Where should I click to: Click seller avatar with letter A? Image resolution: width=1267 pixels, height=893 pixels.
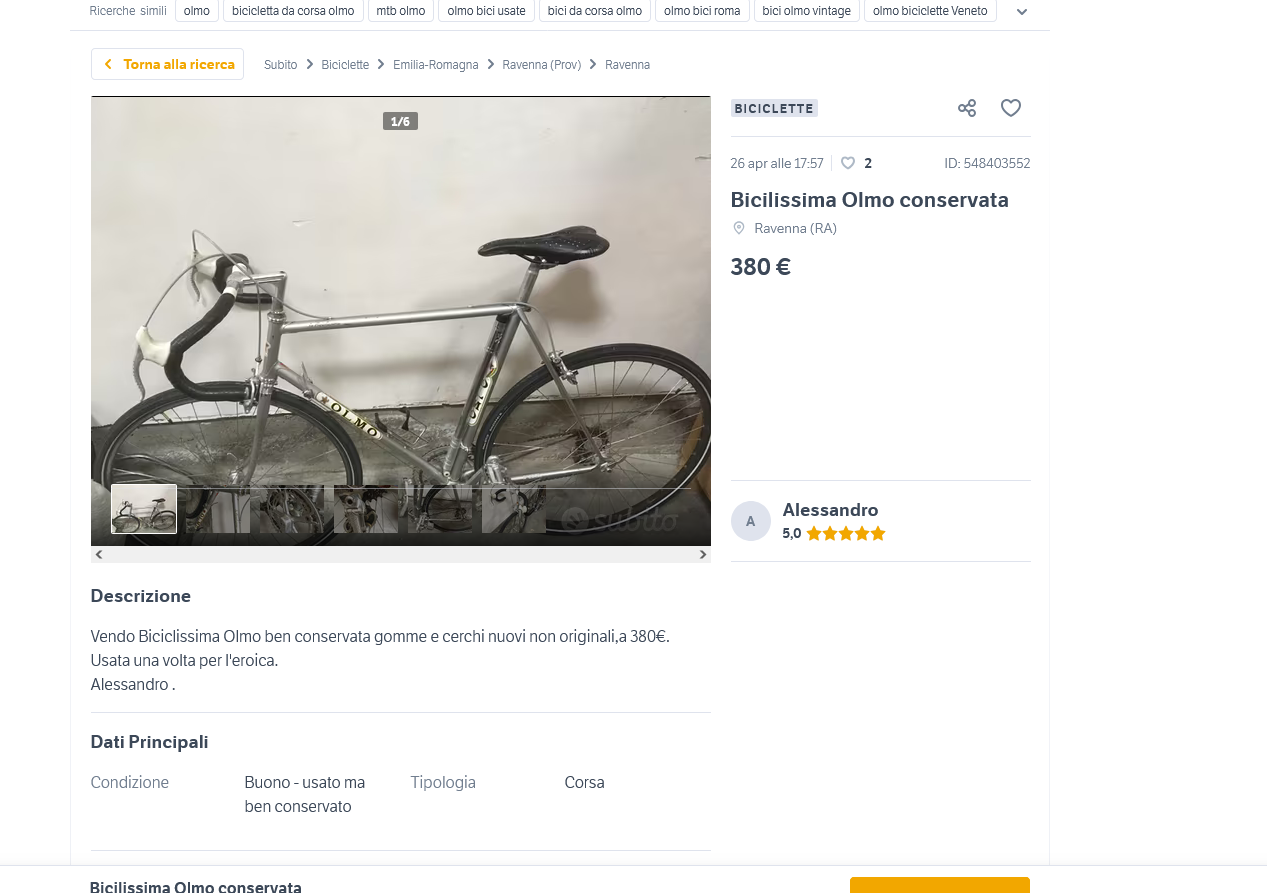(x=750, y=521)
